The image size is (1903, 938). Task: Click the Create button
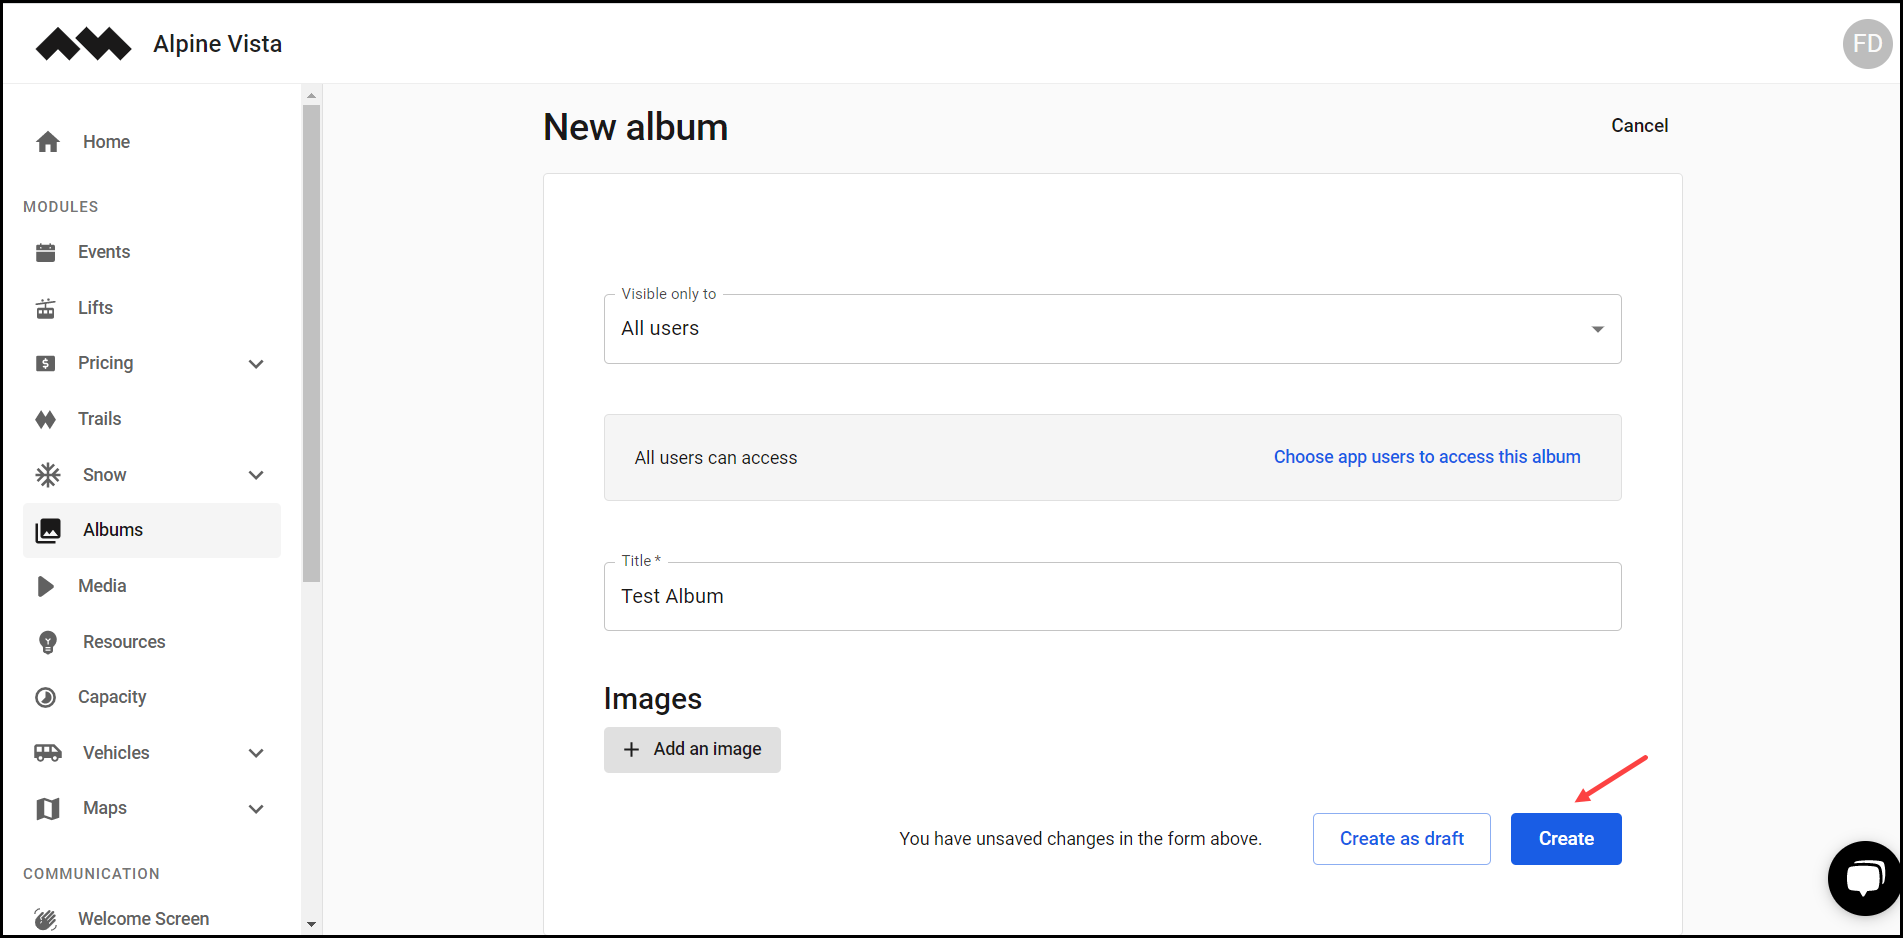pyautogui.click(x=1565, y=838)
